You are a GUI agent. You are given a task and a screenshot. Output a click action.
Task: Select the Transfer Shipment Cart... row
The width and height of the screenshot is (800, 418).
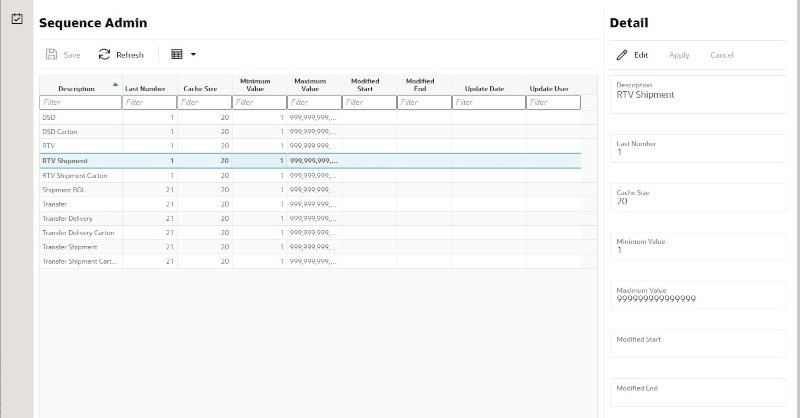(310, 261)
